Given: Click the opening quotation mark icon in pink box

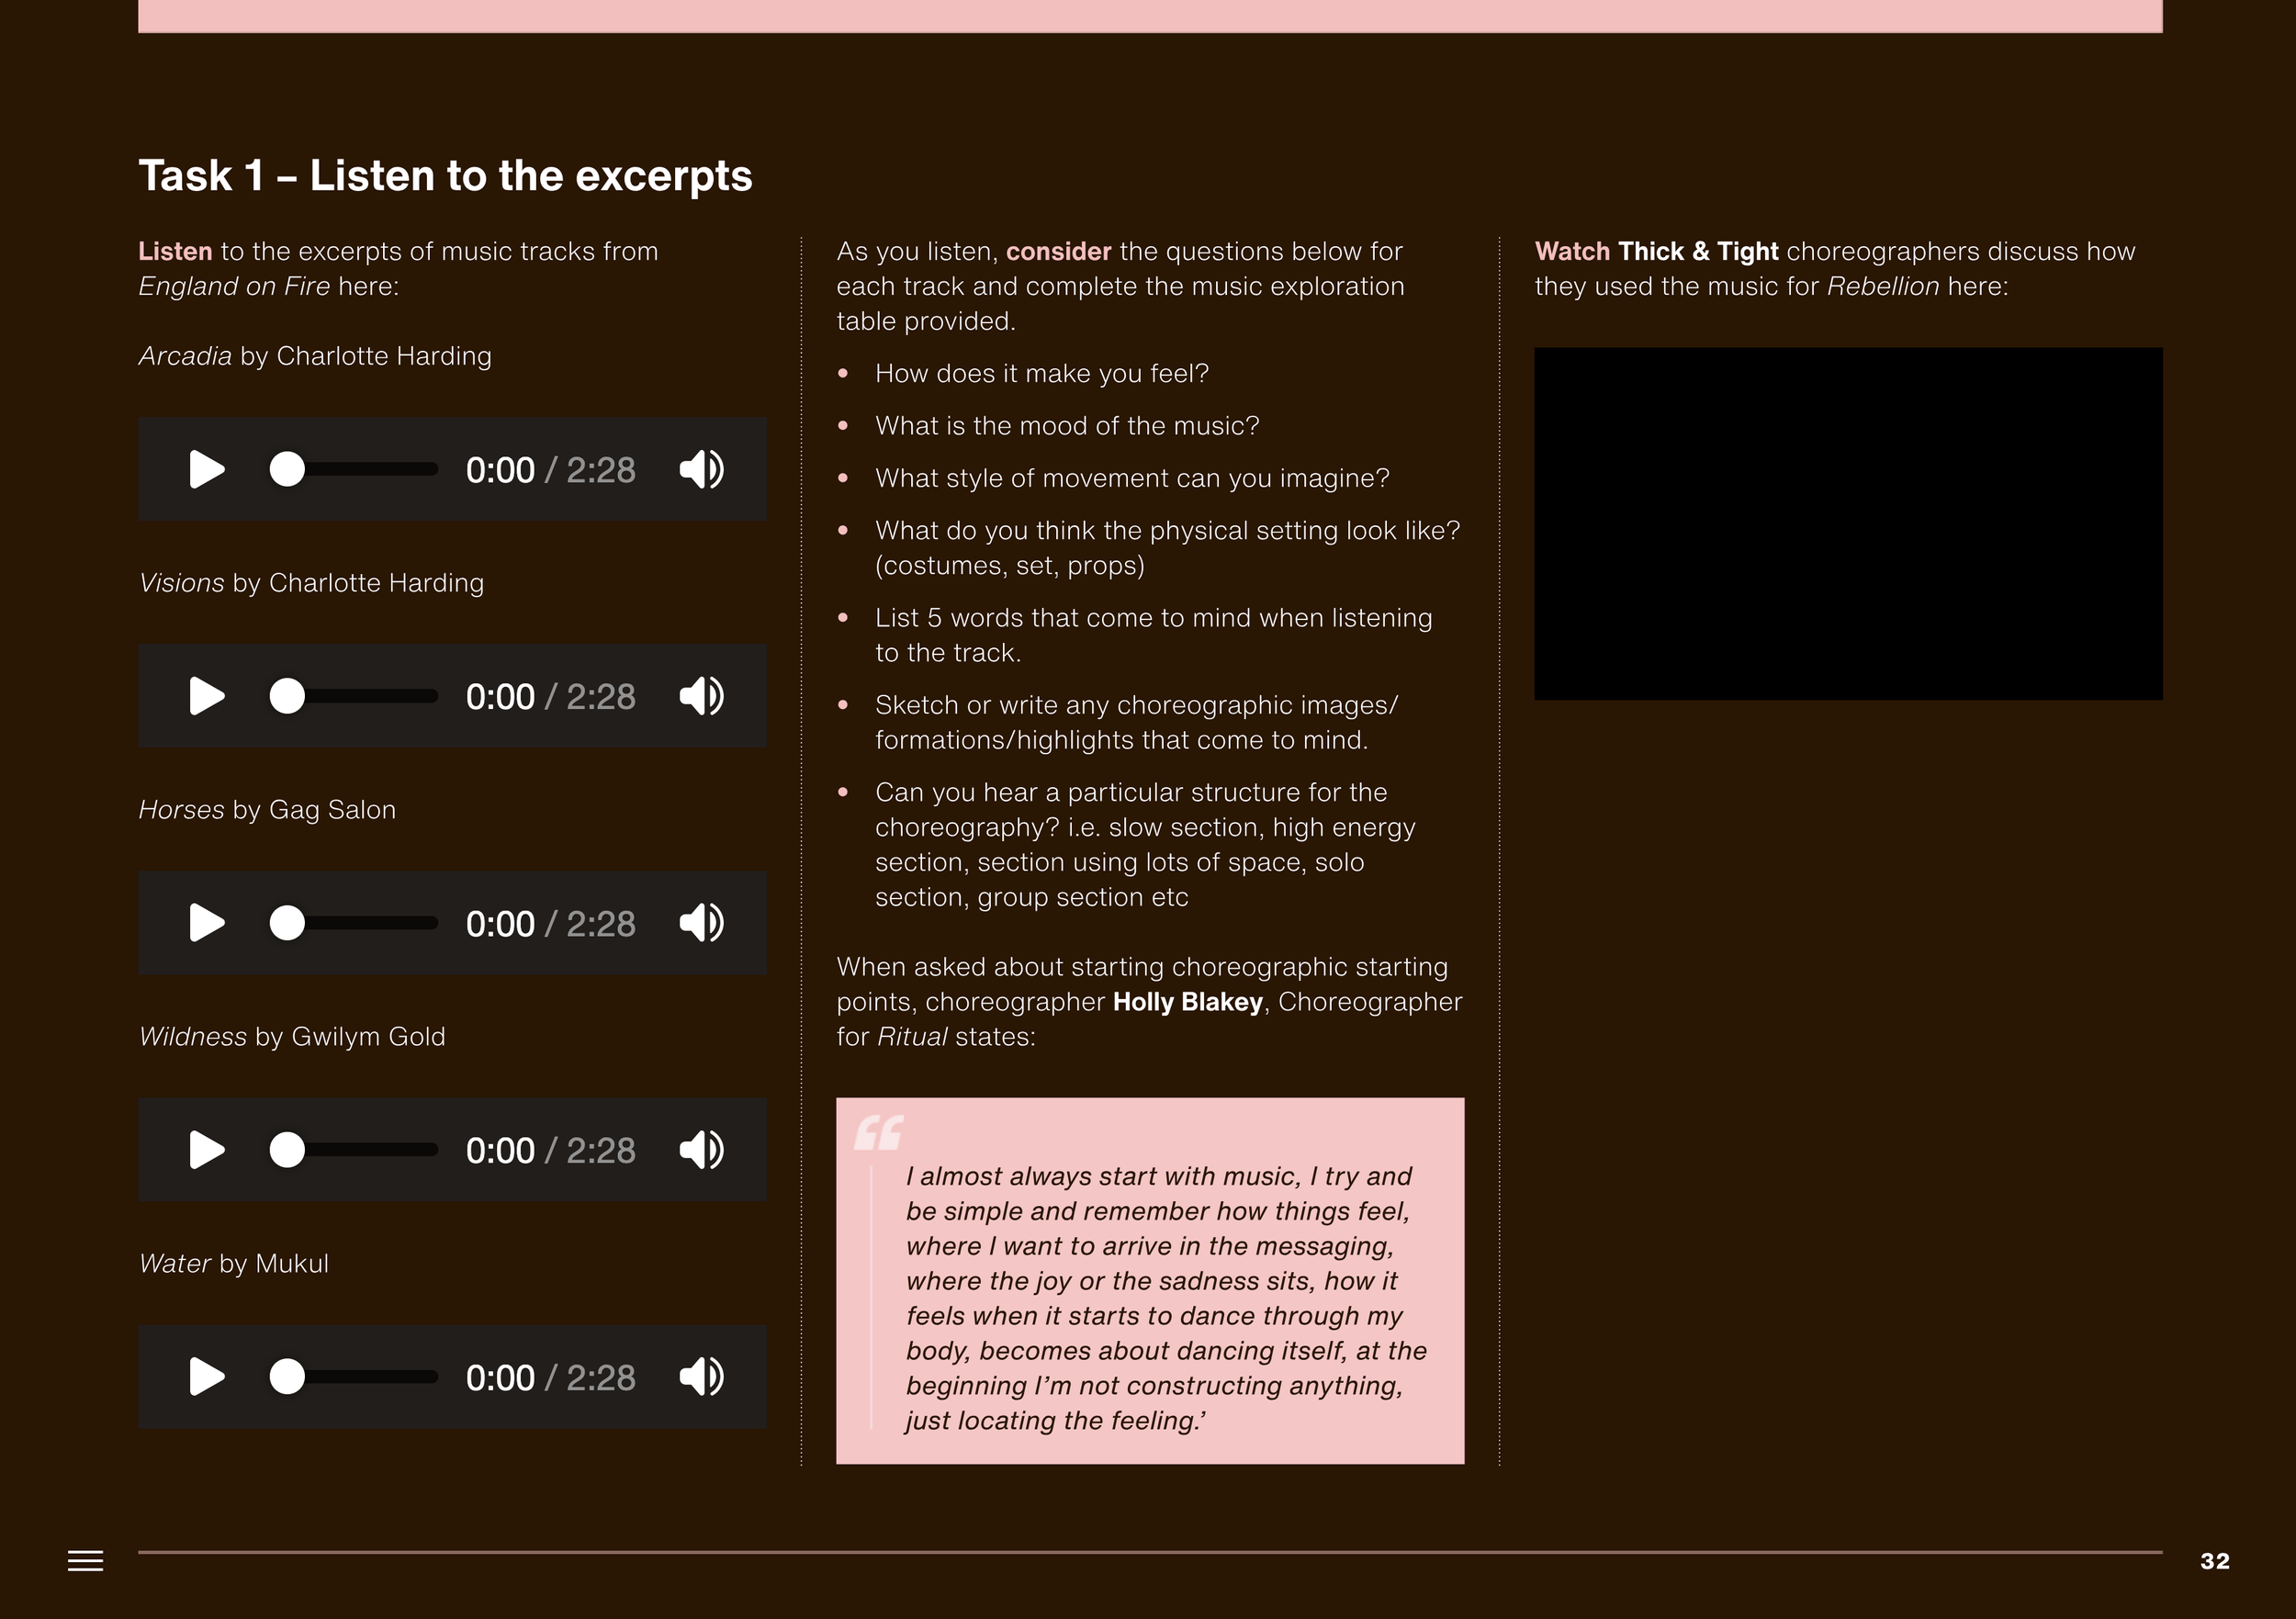Looking at the screenshot, I should 879,1132.
